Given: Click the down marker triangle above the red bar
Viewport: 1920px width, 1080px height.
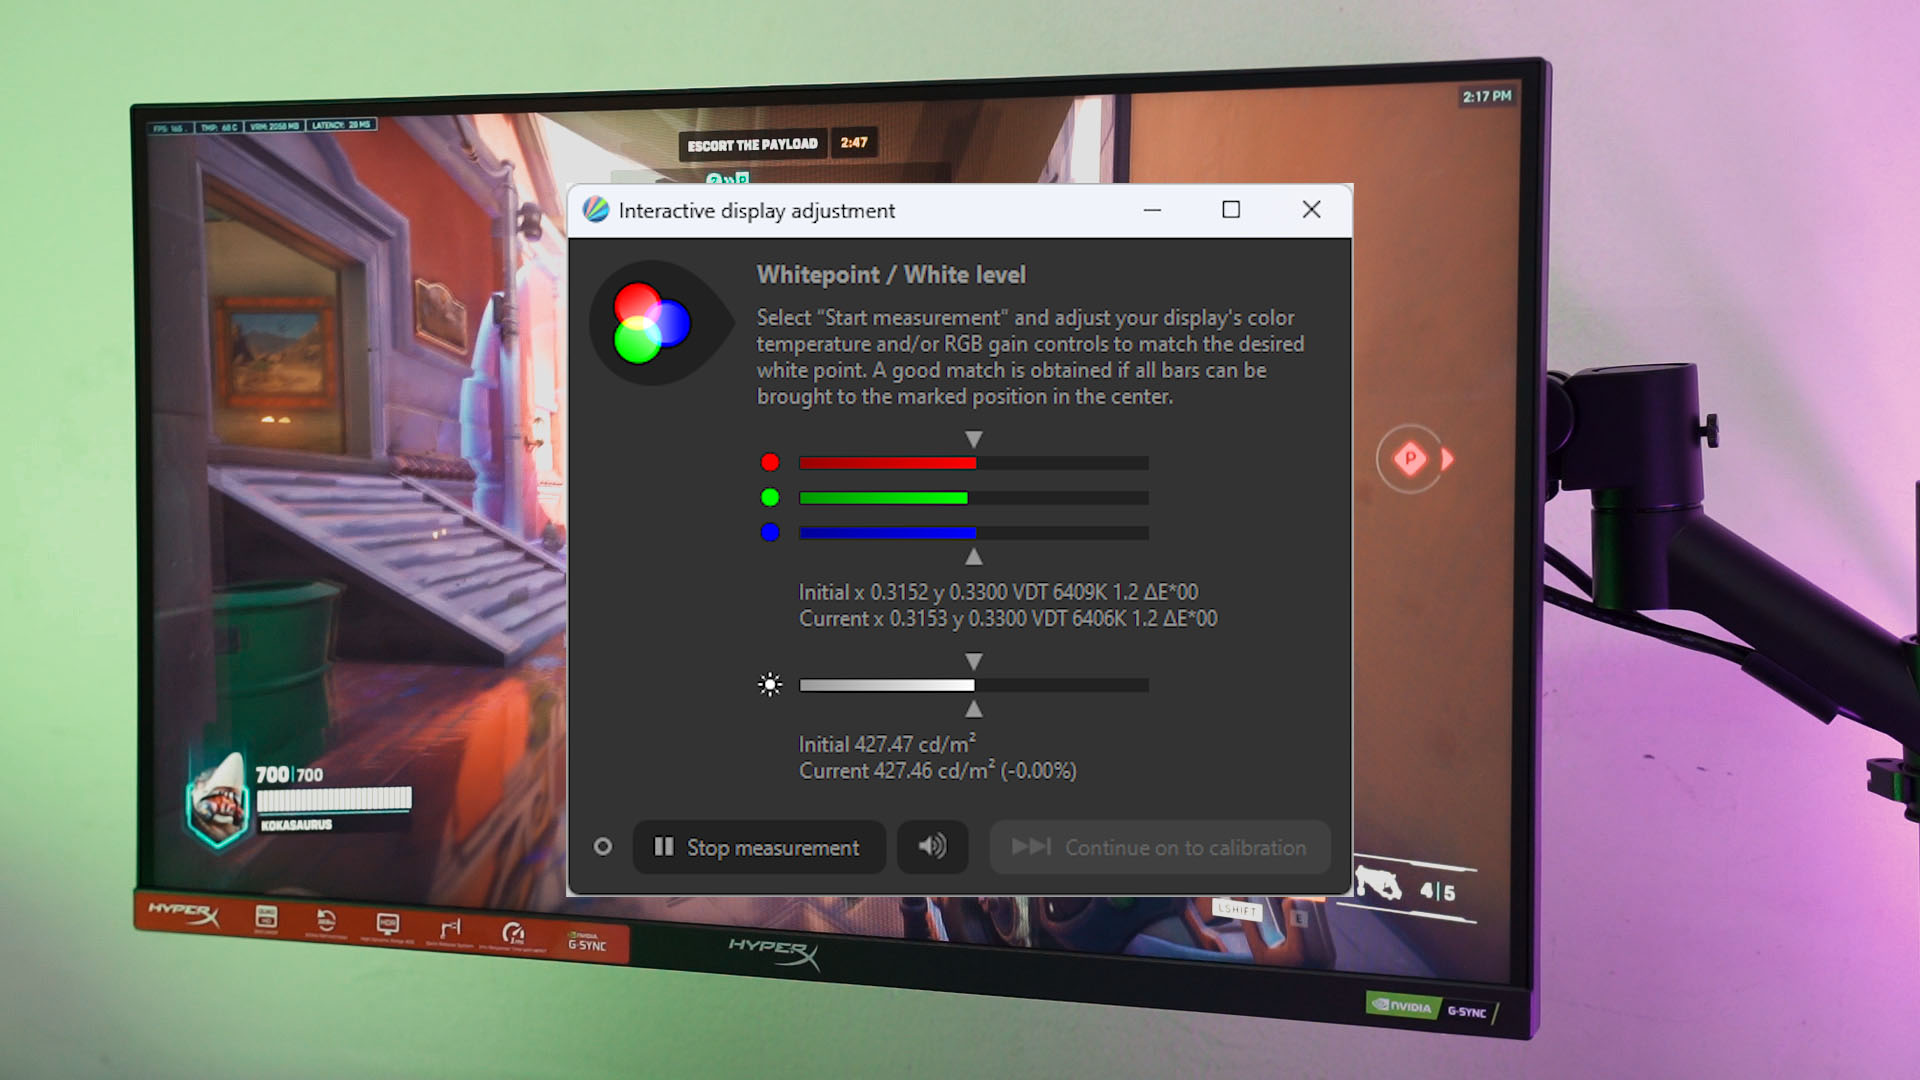Looking at the screenshot, I should (x=973, y=439).
